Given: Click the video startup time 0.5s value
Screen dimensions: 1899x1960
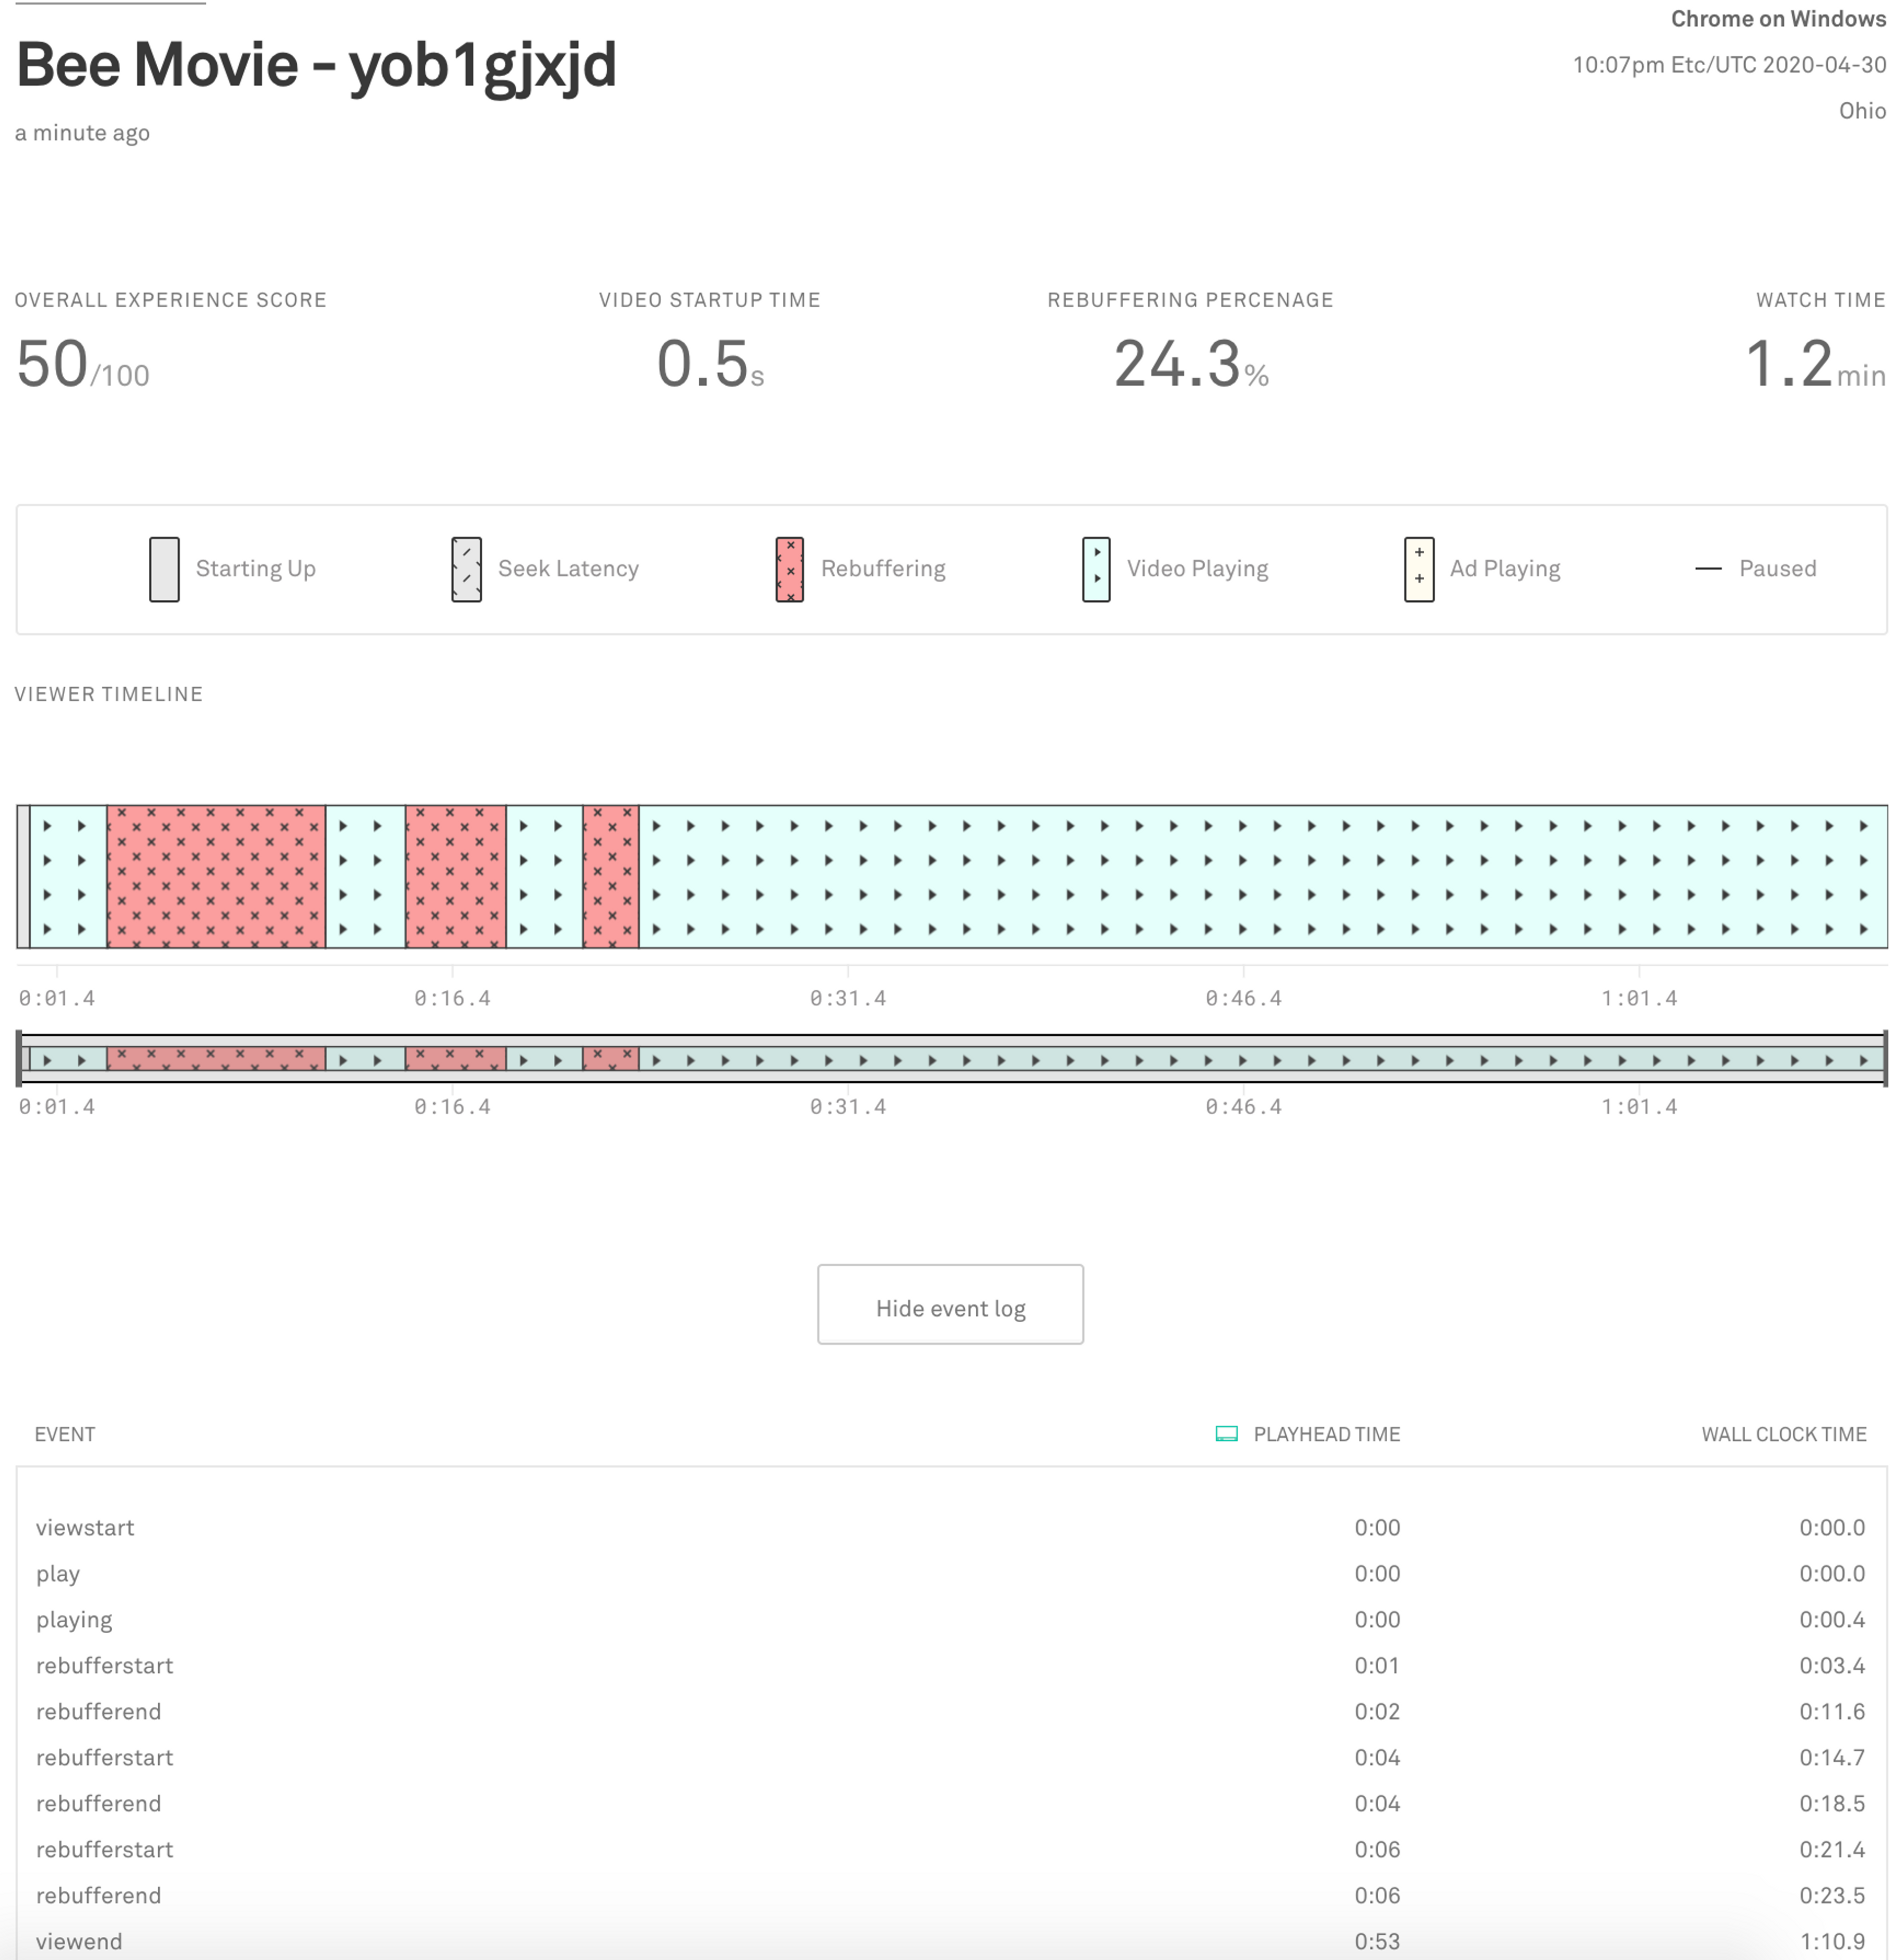Looking at the screenshot, I should tap(710, 364).
